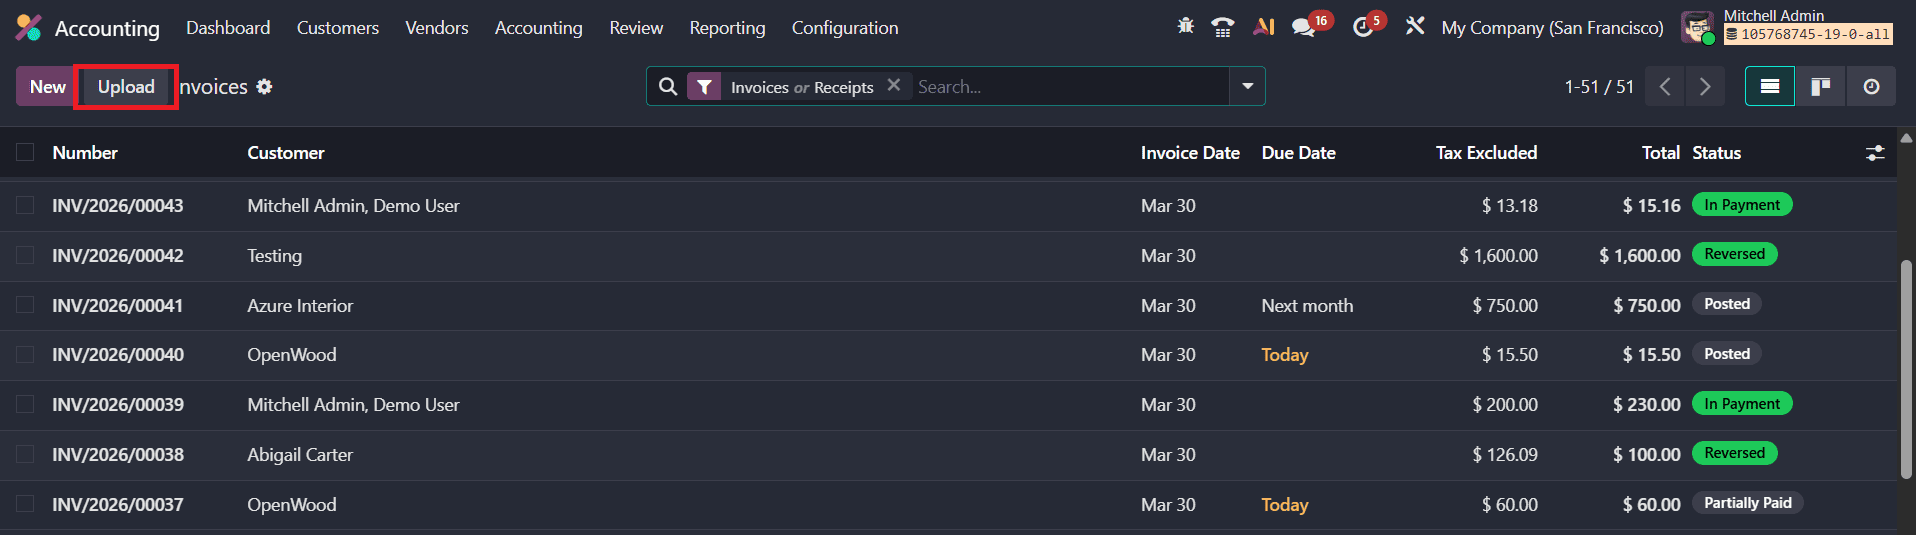The image size is (1916, 535).
Task: Open the Configuration menu
Action: (845, 28)
